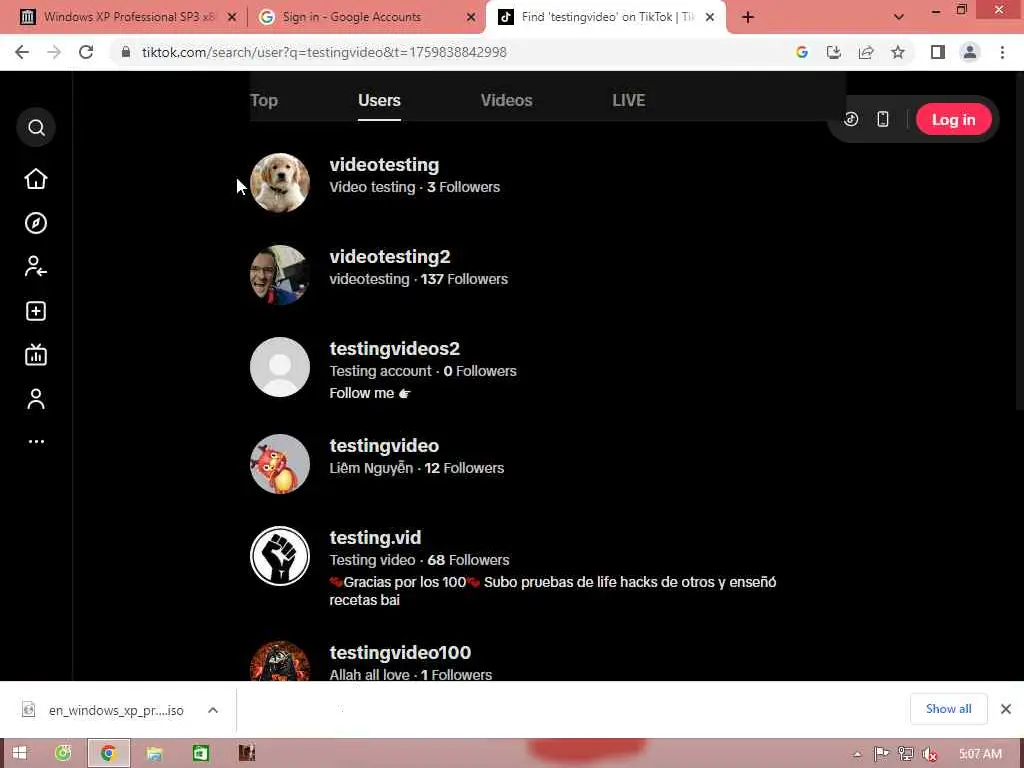The height and width of the screenshot is (768, 1024).
Task: Click Show all downloads
Action: (948, 709)
